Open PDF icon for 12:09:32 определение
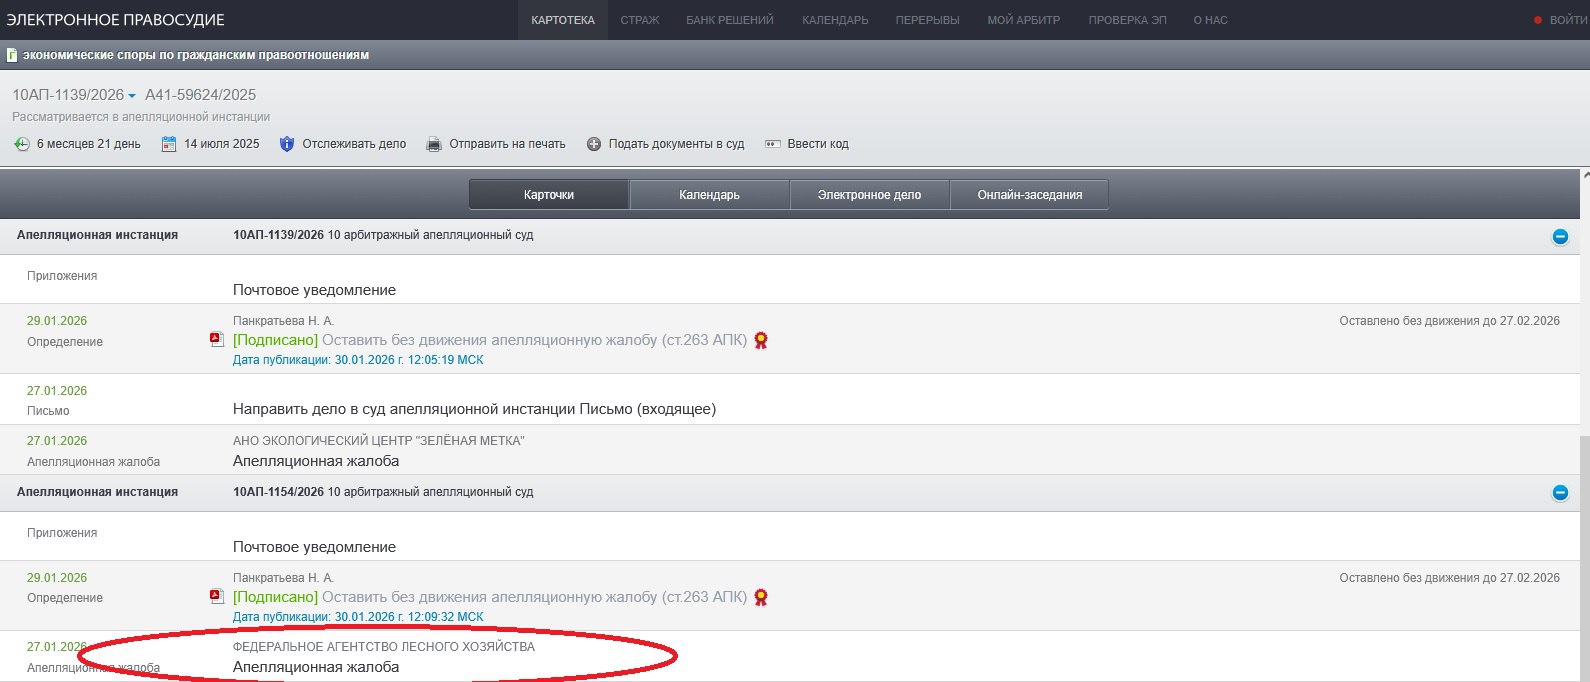Screen dimensions: 1590x682 216,597
